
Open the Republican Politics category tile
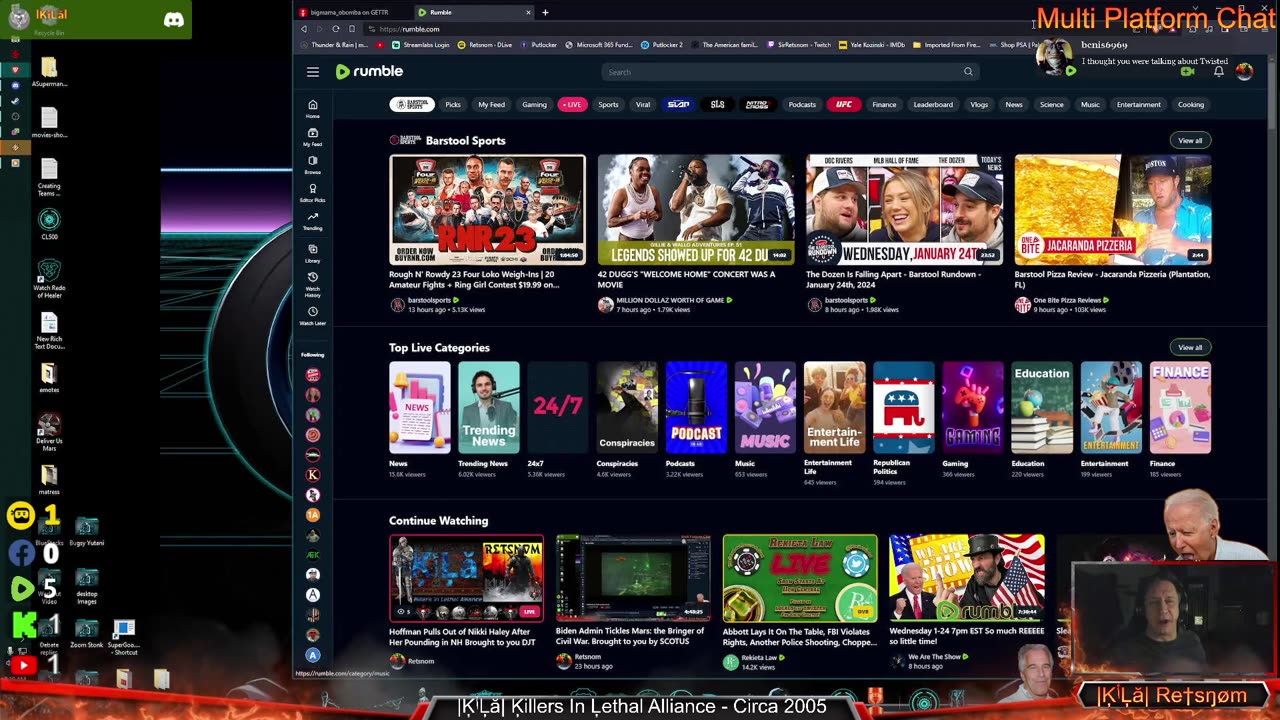pyautogui.click(x=904, y=407)
